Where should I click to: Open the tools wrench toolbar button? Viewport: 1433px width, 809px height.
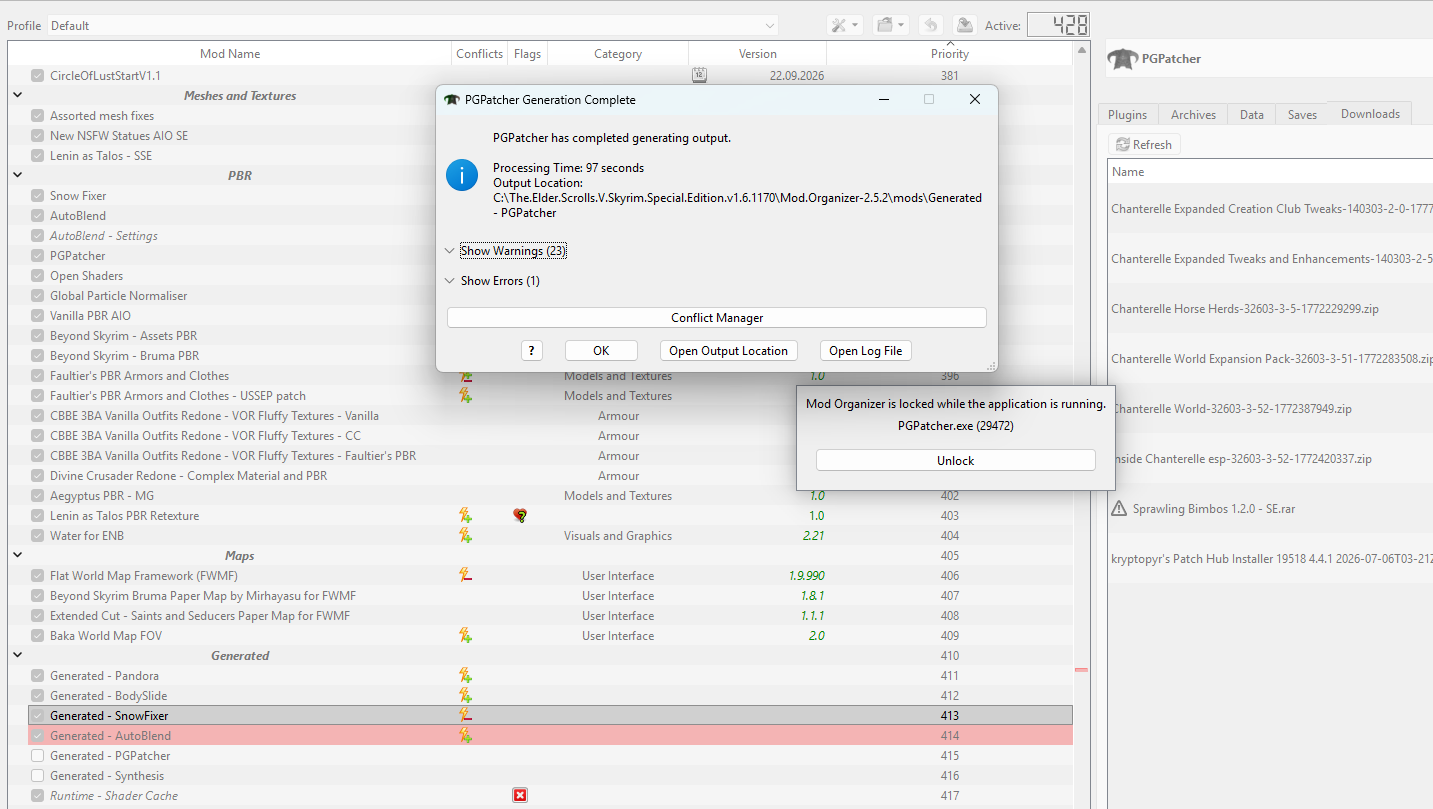(x=844, y=25)
